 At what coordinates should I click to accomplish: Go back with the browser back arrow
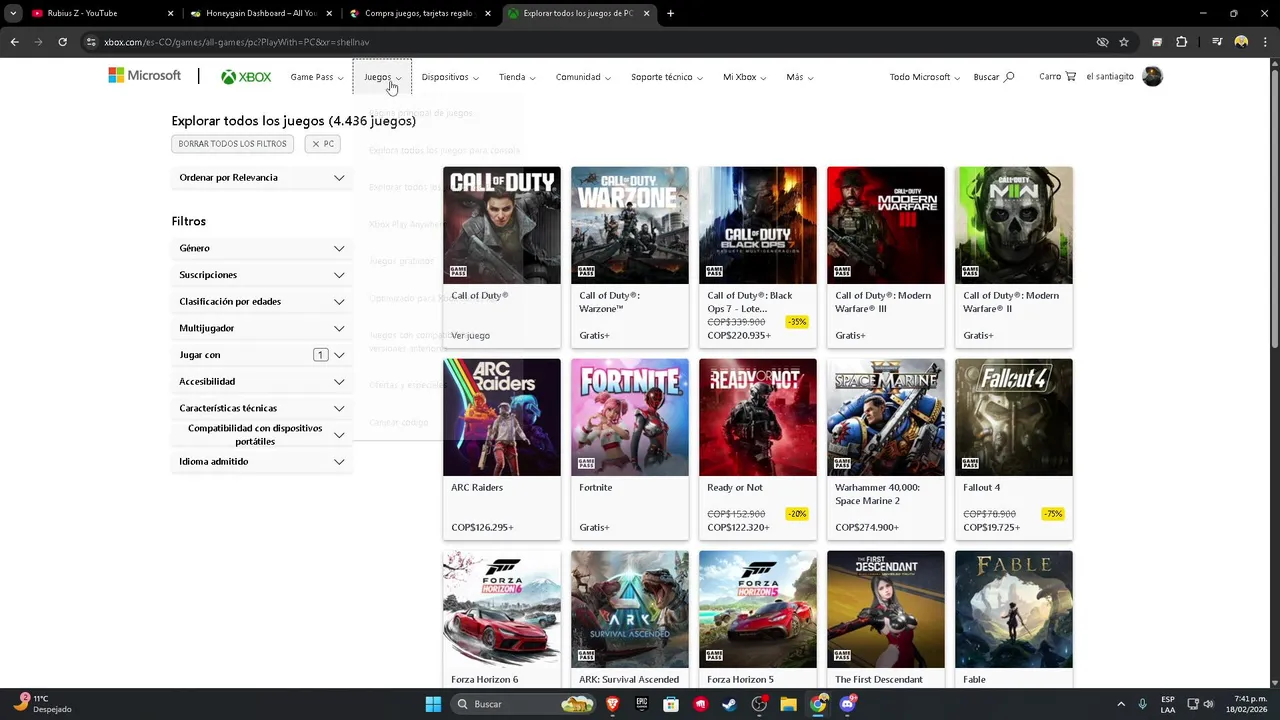(x=15, y=42)
